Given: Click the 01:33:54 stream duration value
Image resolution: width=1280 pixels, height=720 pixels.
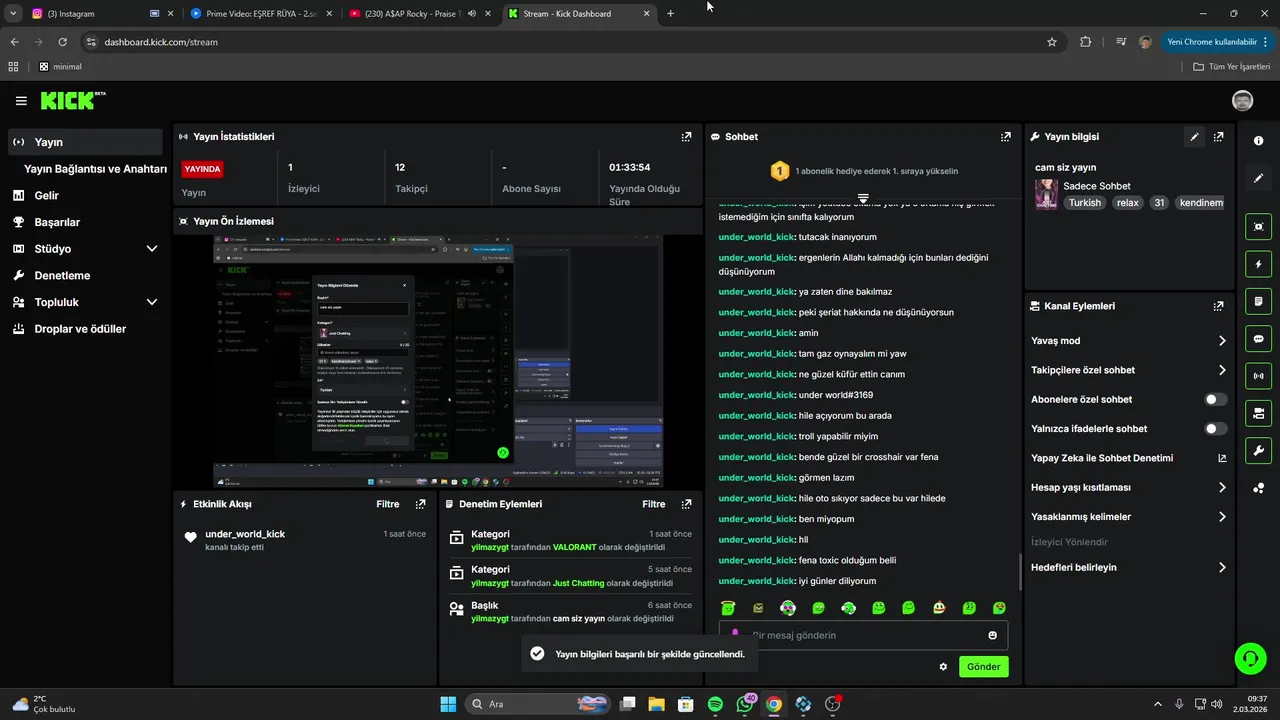Looking at the screenshot, I should tap(630, 167).
